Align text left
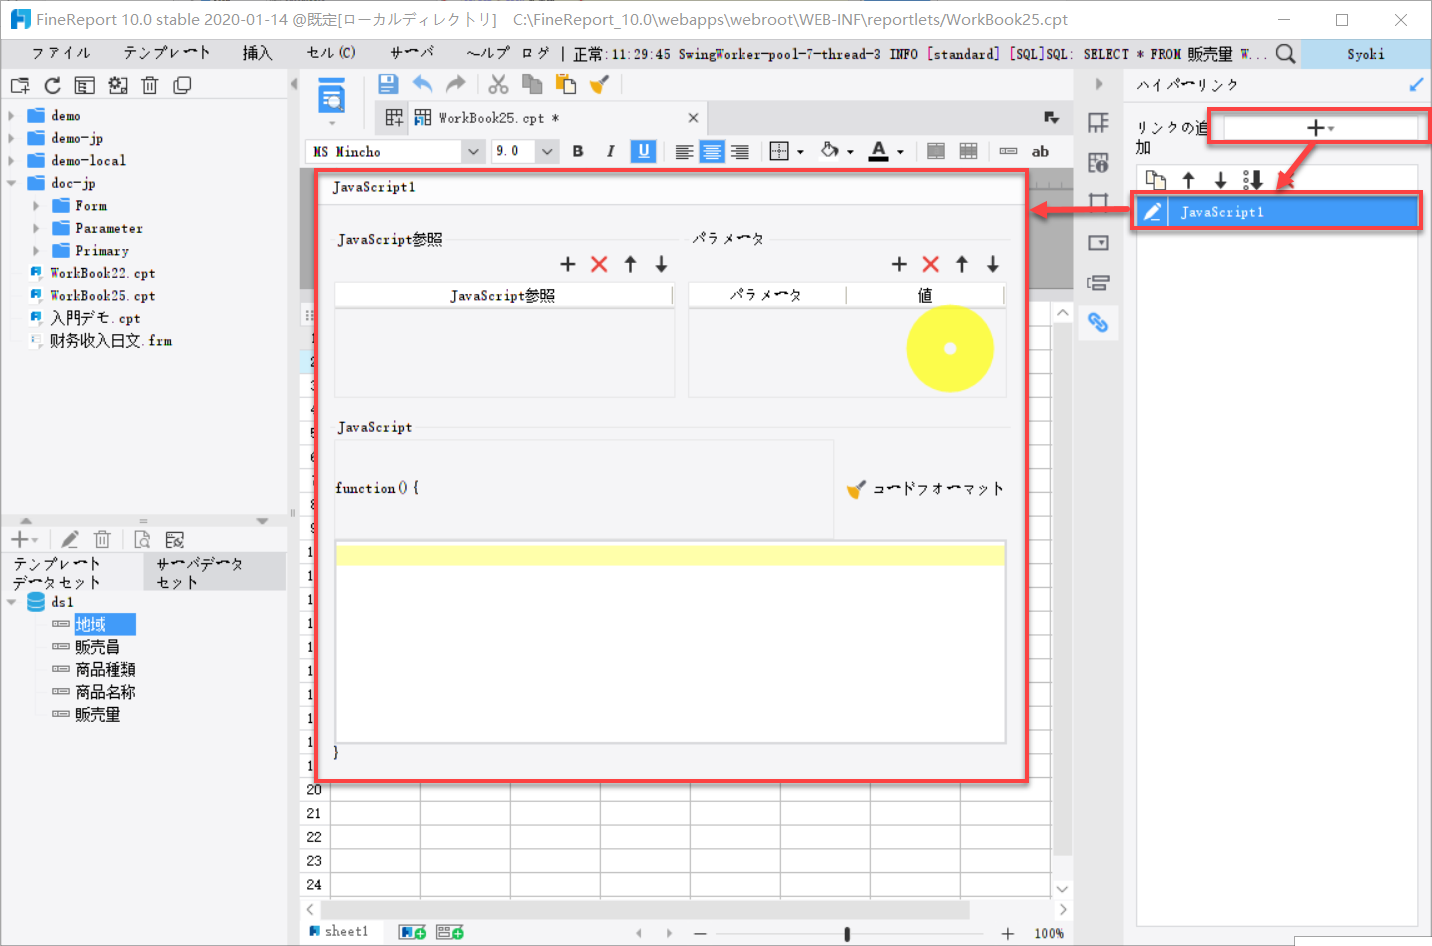This screenshot has height=946, width=1432. pyautogui.click(x=684, y=152)
